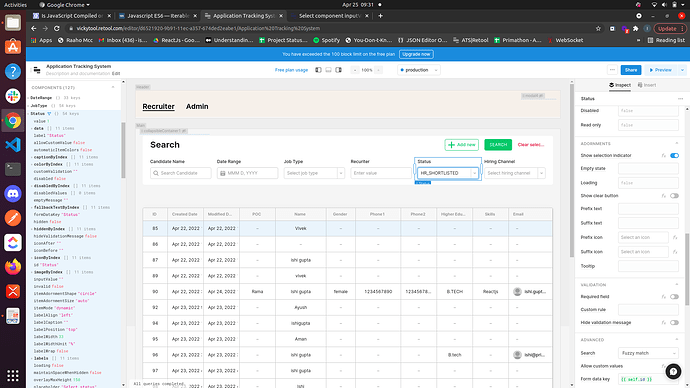Open Status dropdown showing HR_SHORTLISTED
The width and height of the screenshot is (690, 388).
[x=448, y=173]
